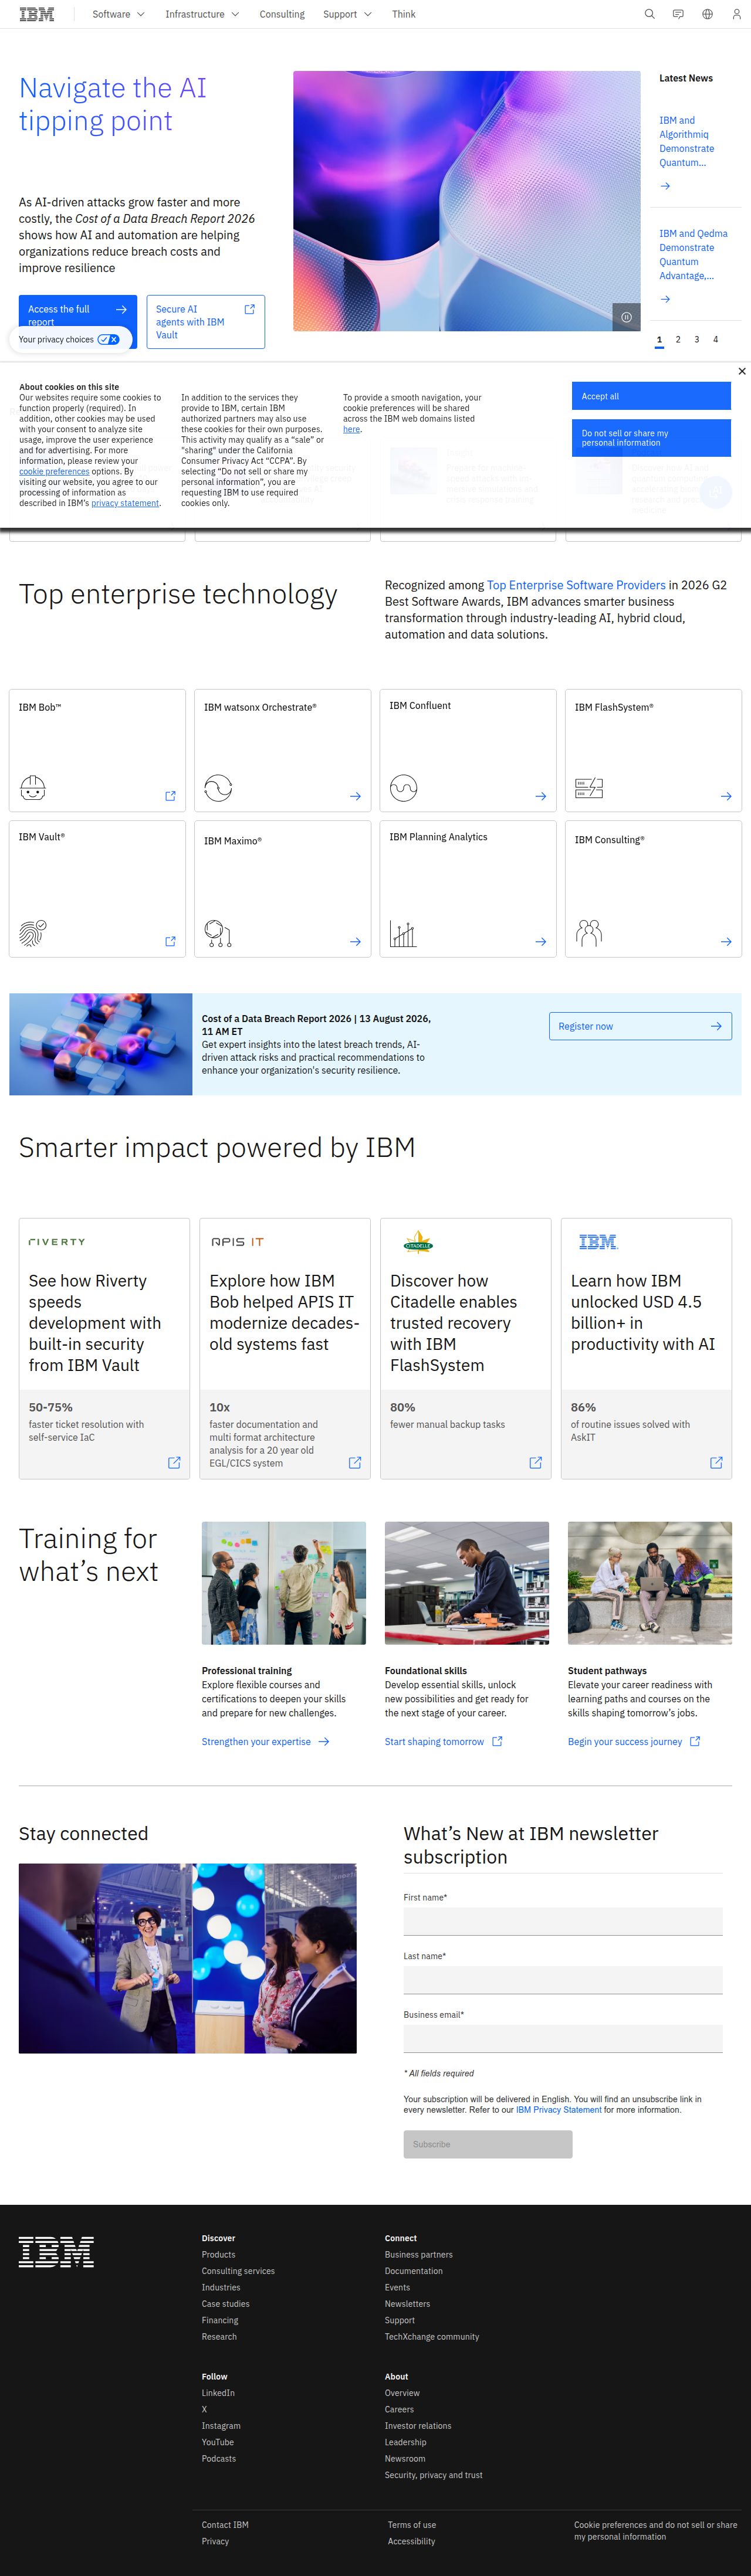751x2576 pixels.
Task: Click the First name input field
Action: (x=563, y=1921)
